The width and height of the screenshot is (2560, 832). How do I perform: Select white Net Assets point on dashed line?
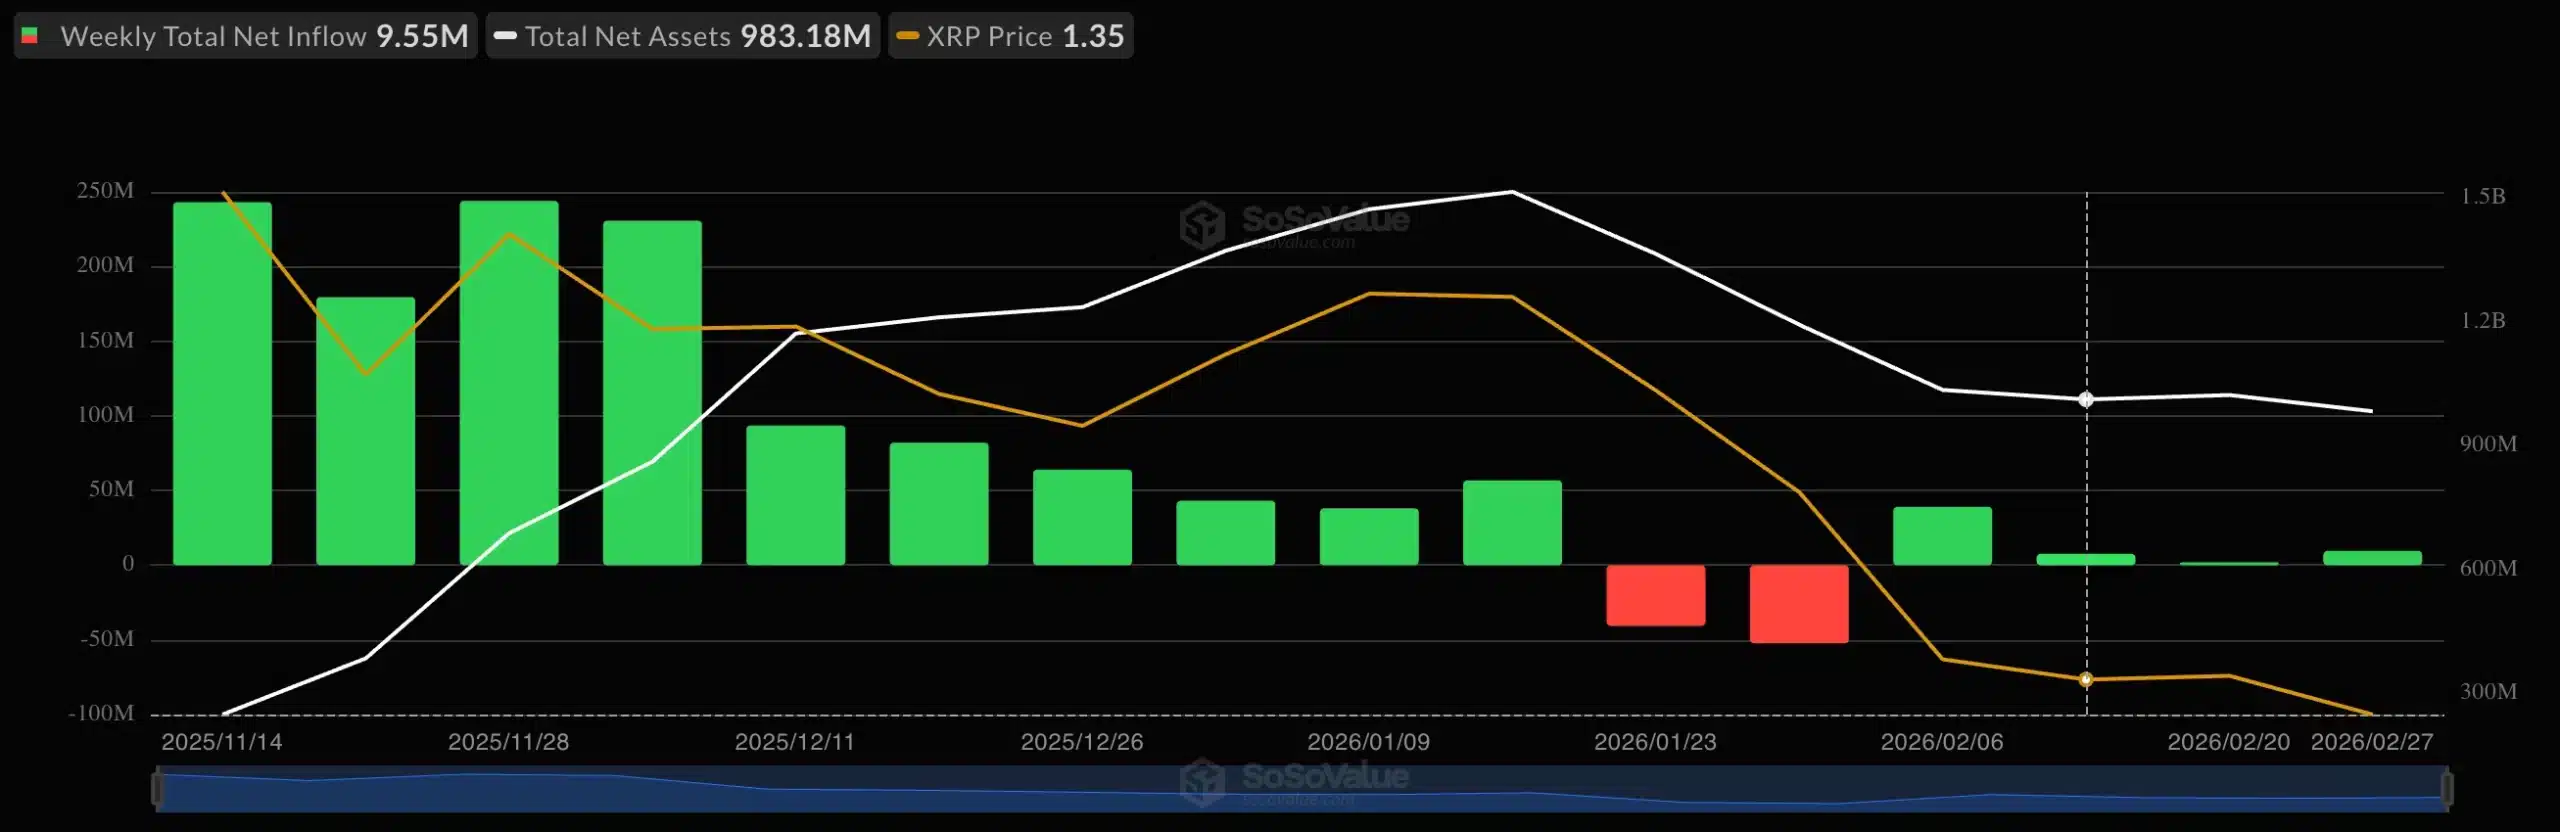(2086, 399)
